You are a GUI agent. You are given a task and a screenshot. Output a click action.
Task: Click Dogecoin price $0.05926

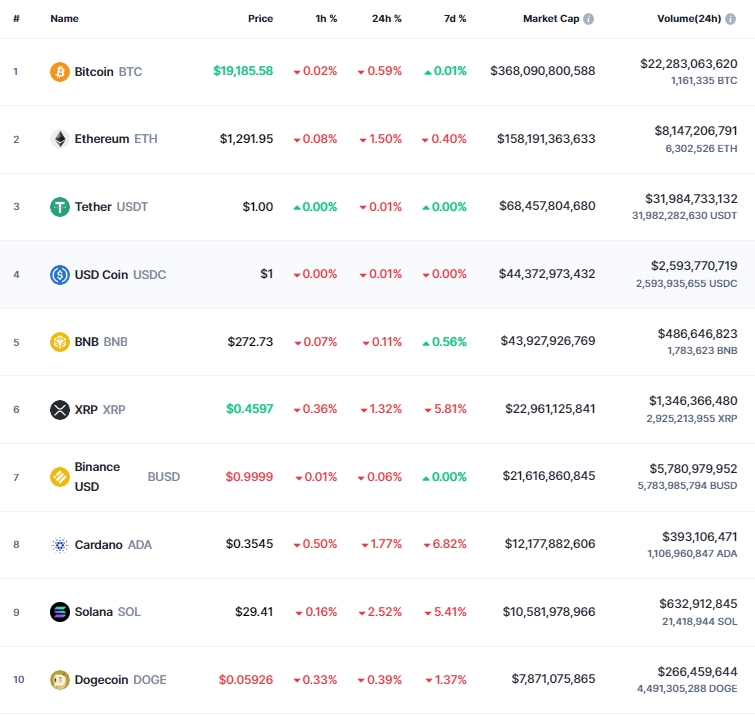pyautogui.click(x=246, y=680)
